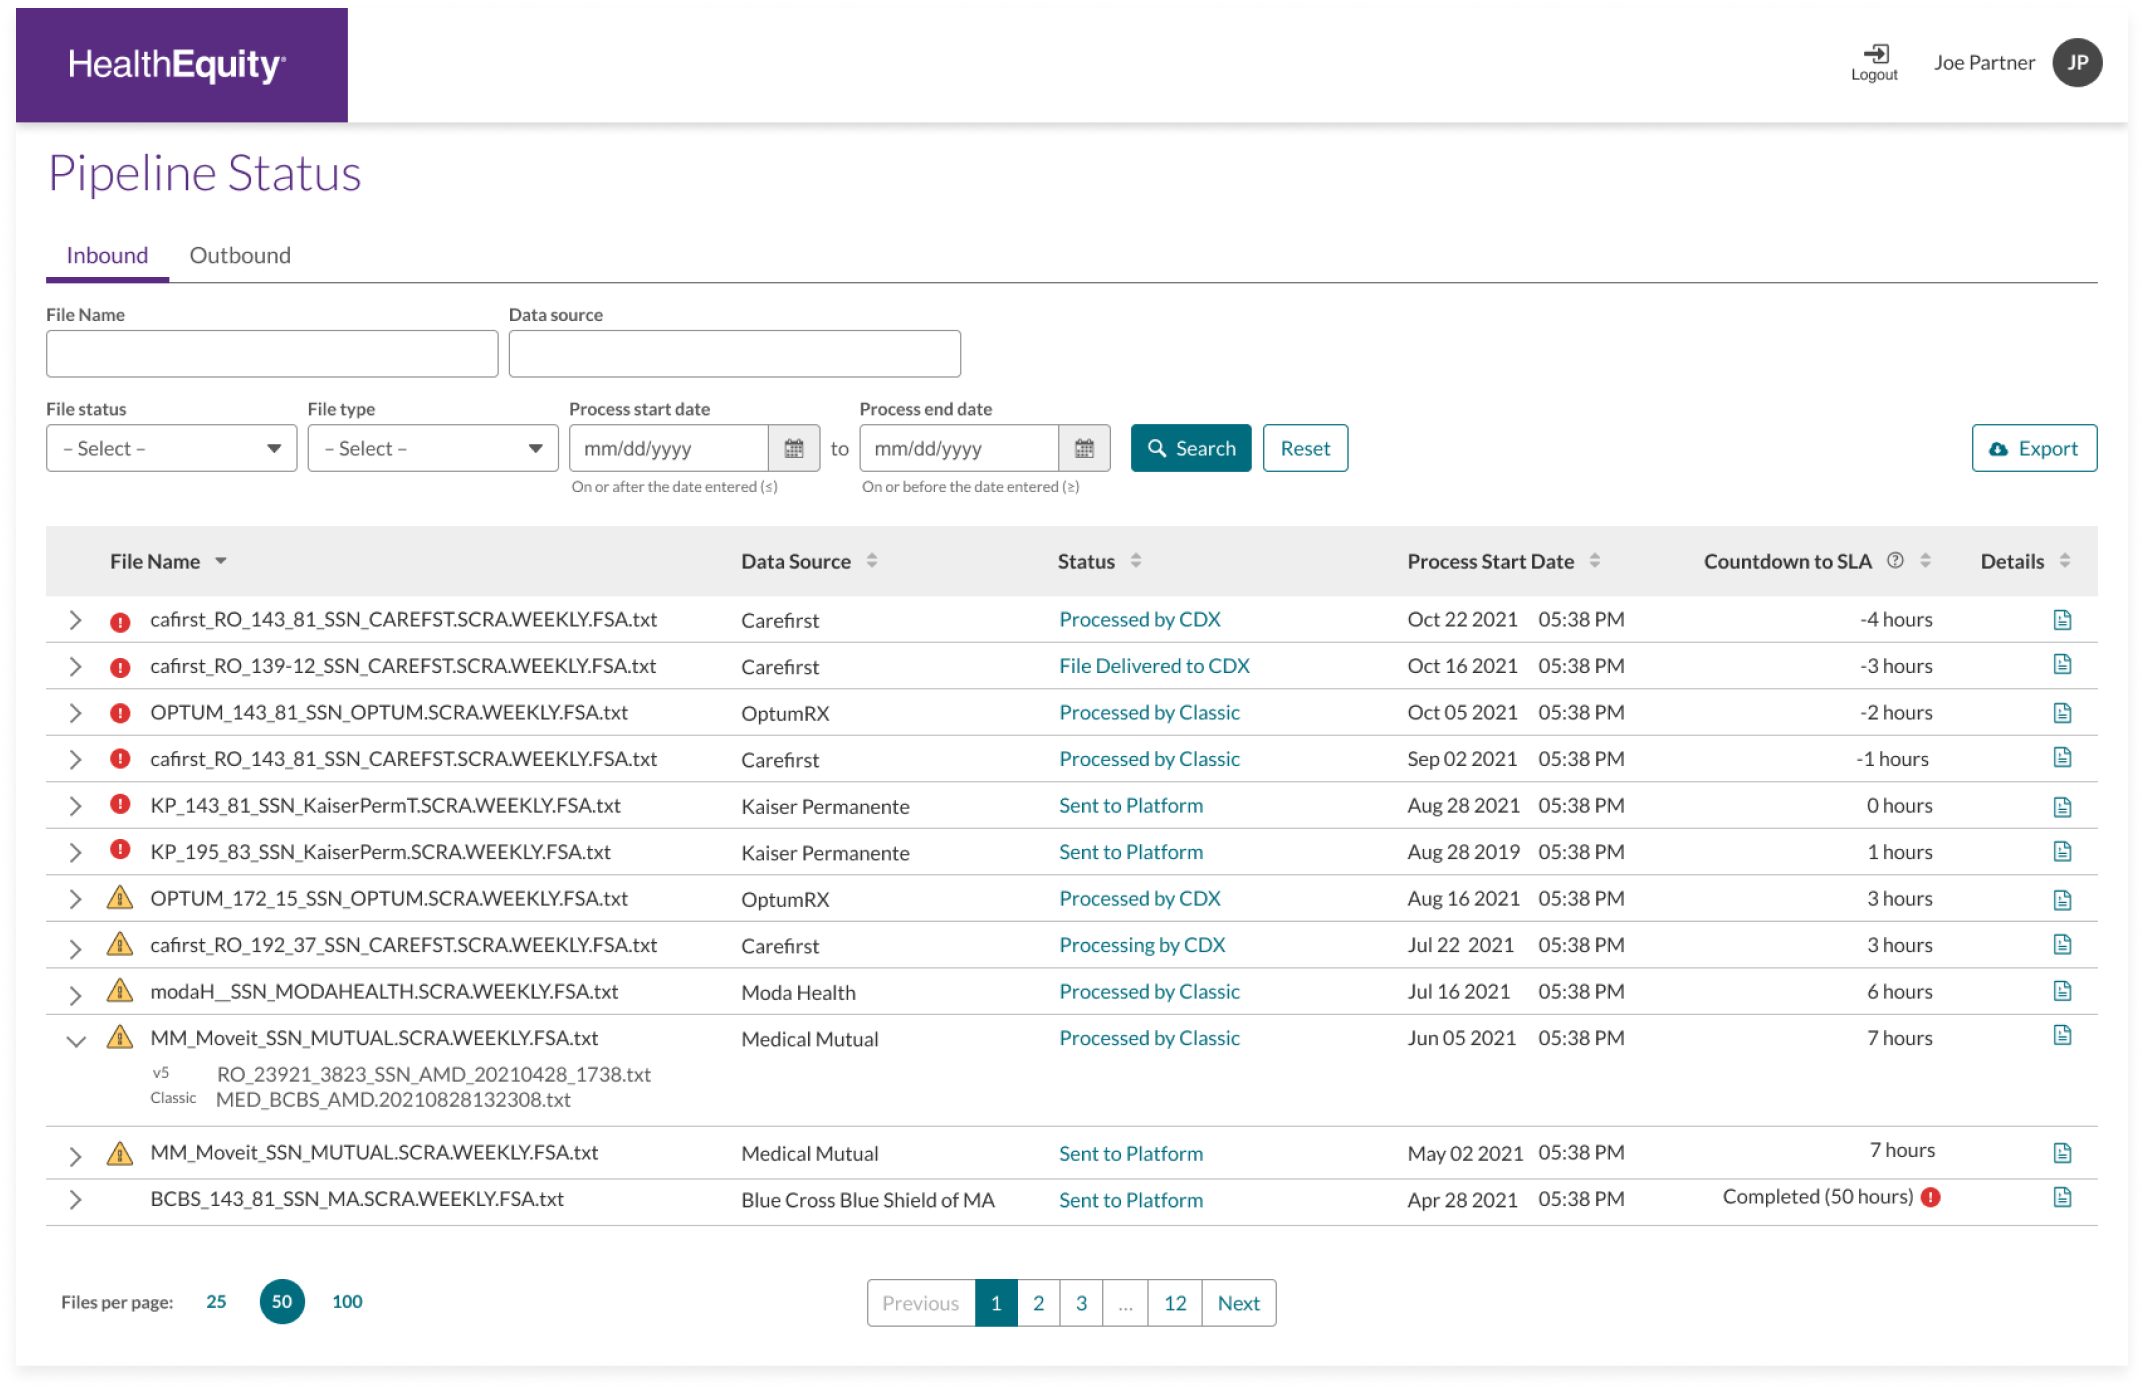The image size is (2144, 1390).
Task: Focus the File Name input field
Action: click(272, 354)
